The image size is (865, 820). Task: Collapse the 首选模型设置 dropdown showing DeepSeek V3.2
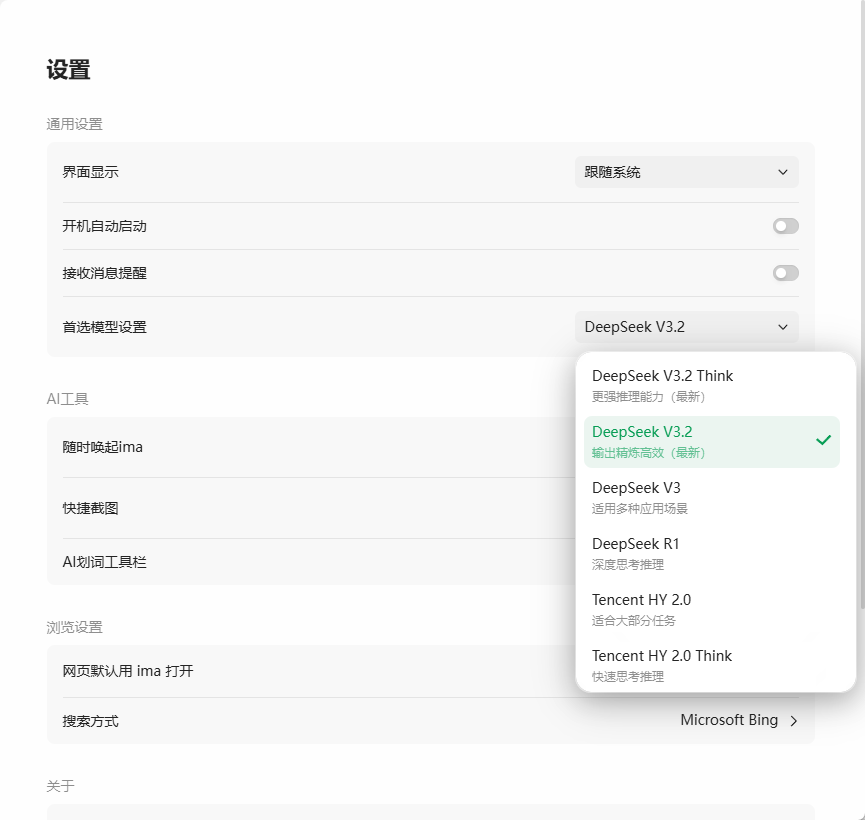coord(685,327)
